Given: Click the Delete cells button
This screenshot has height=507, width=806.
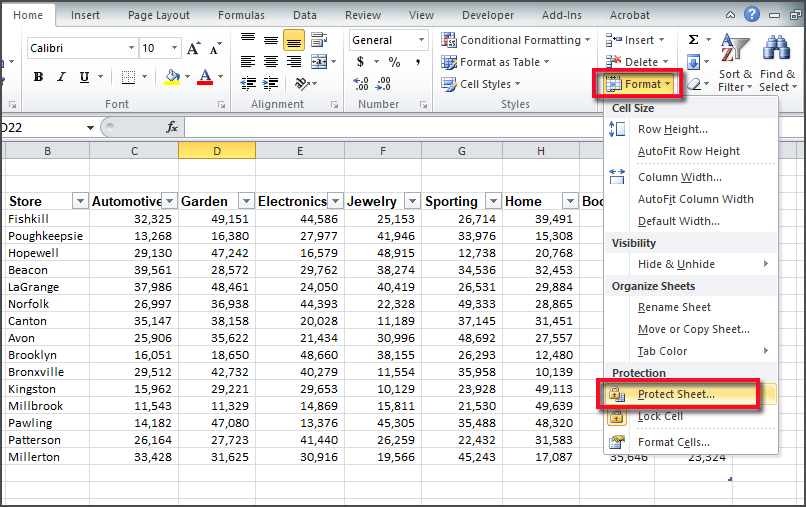Looking at the screenshot, I should click(637, 62).
